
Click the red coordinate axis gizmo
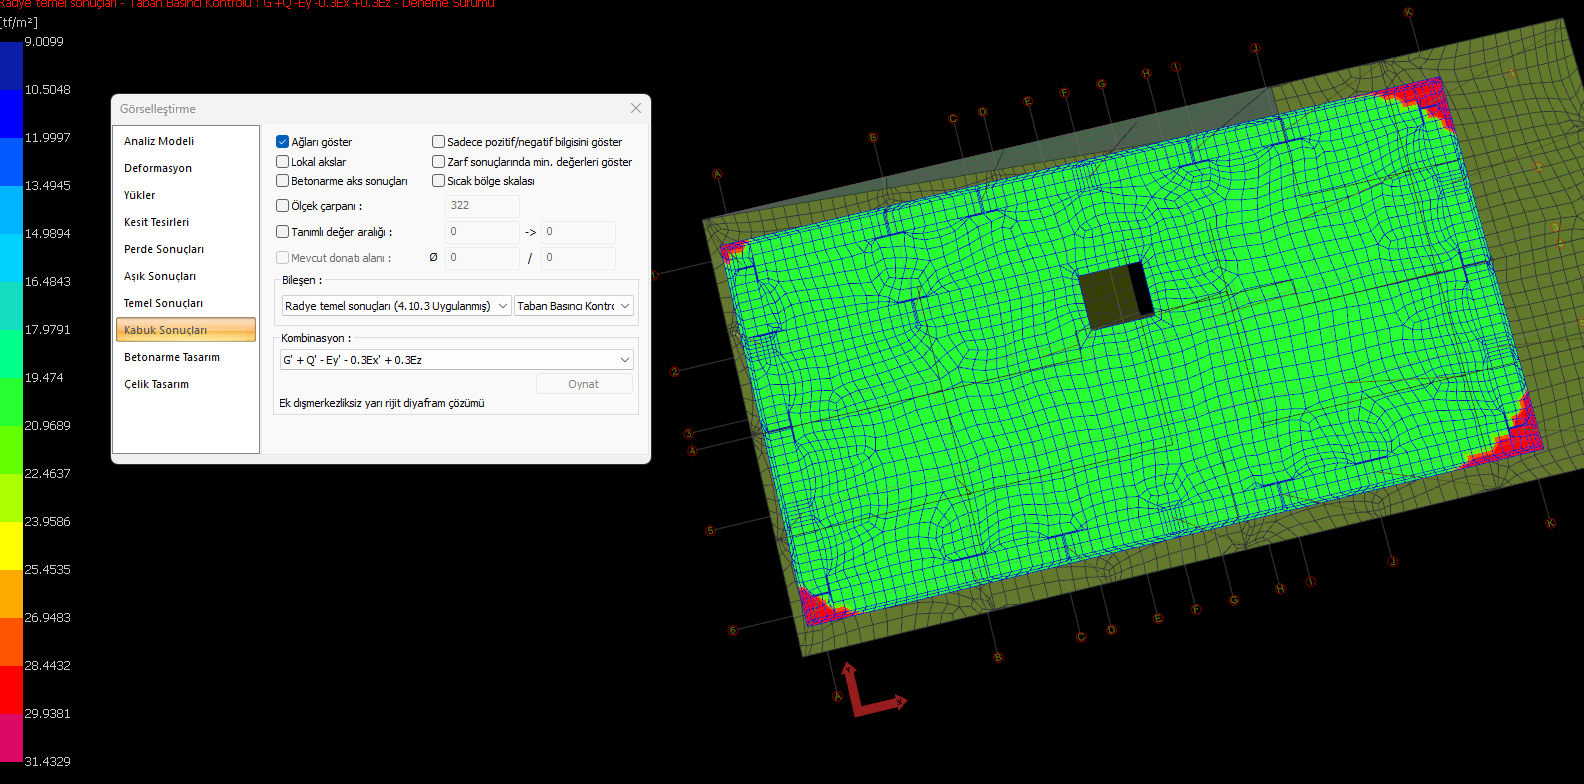coord(868,696)
